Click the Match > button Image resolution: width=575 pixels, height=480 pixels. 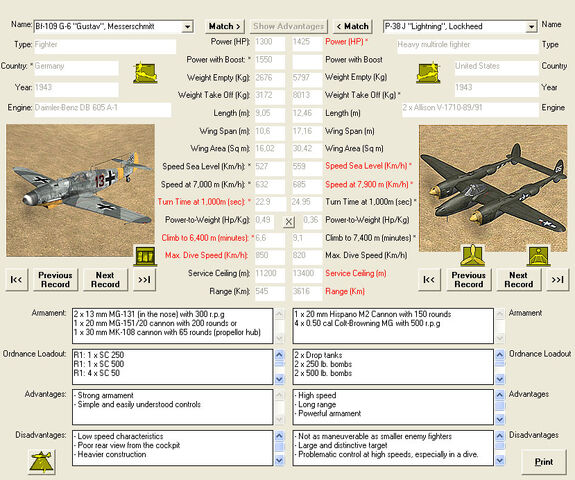click(x=224, y=26)
